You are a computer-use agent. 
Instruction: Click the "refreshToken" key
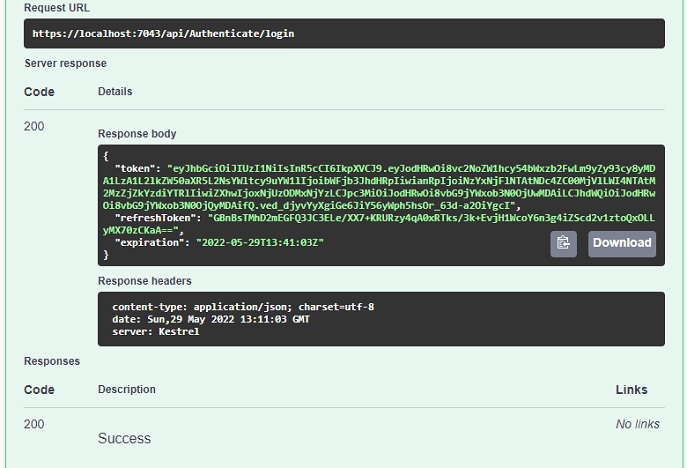pos(158,218)
